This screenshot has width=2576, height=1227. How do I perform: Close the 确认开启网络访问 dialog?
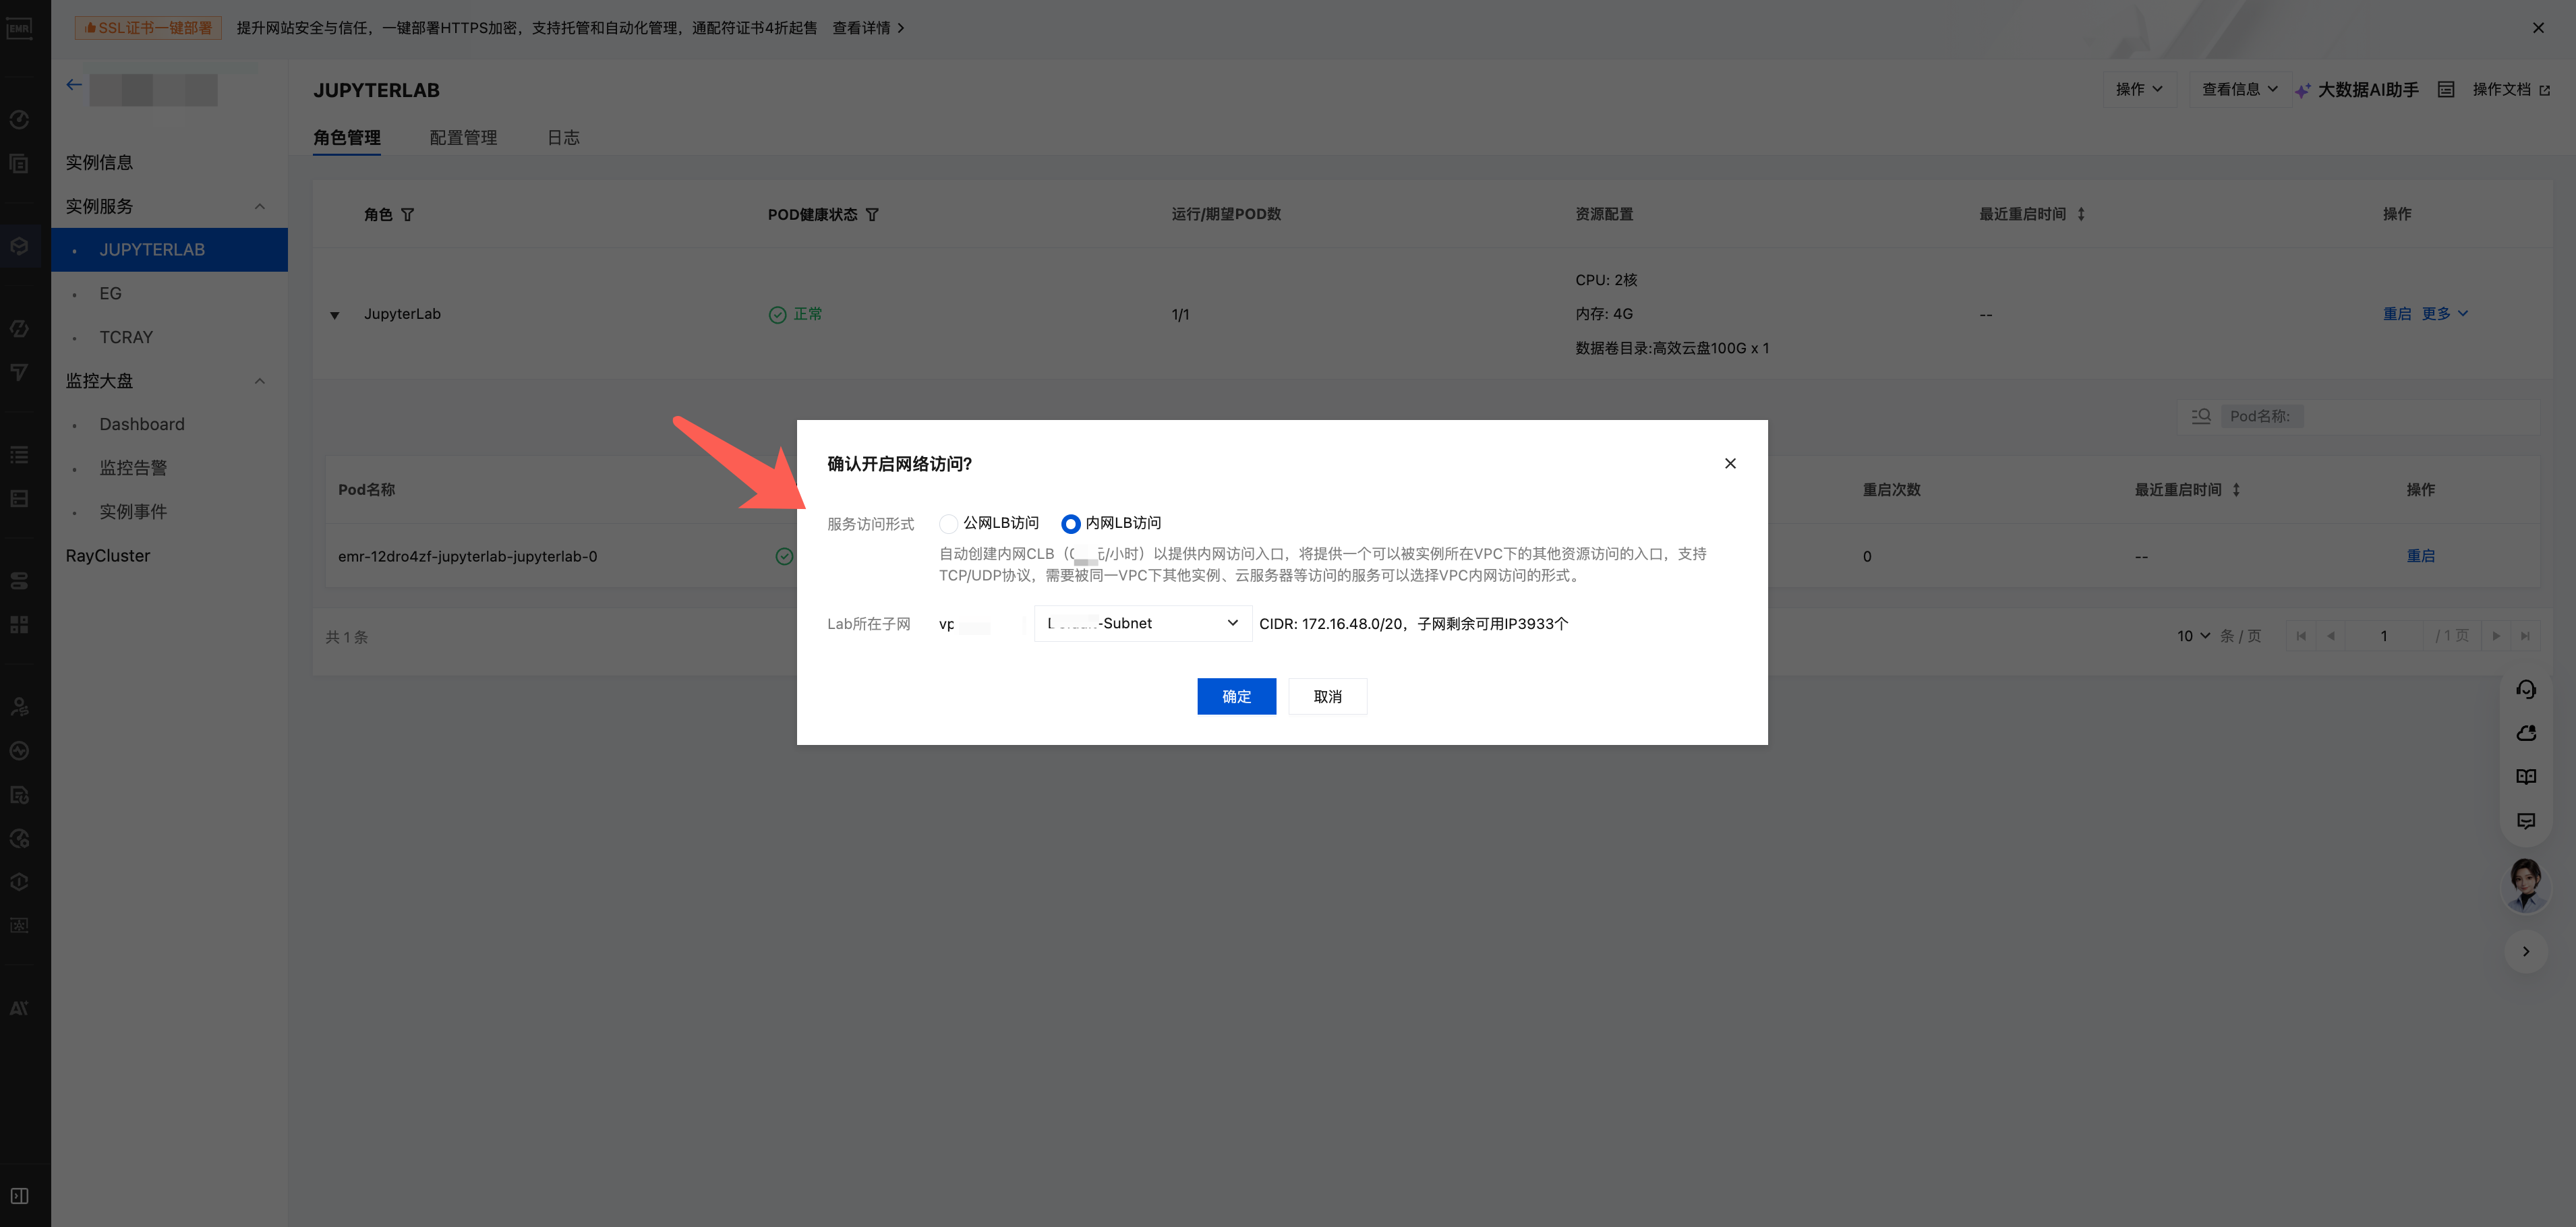(1730, 464)
